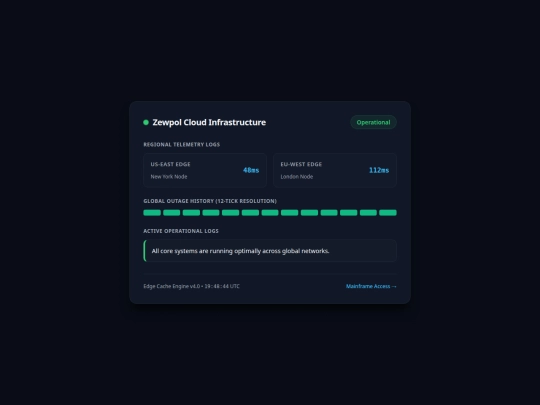This screenshot has width=540, height=405.
Task: Click the first outage history tick
Action: tap(152, 213)
